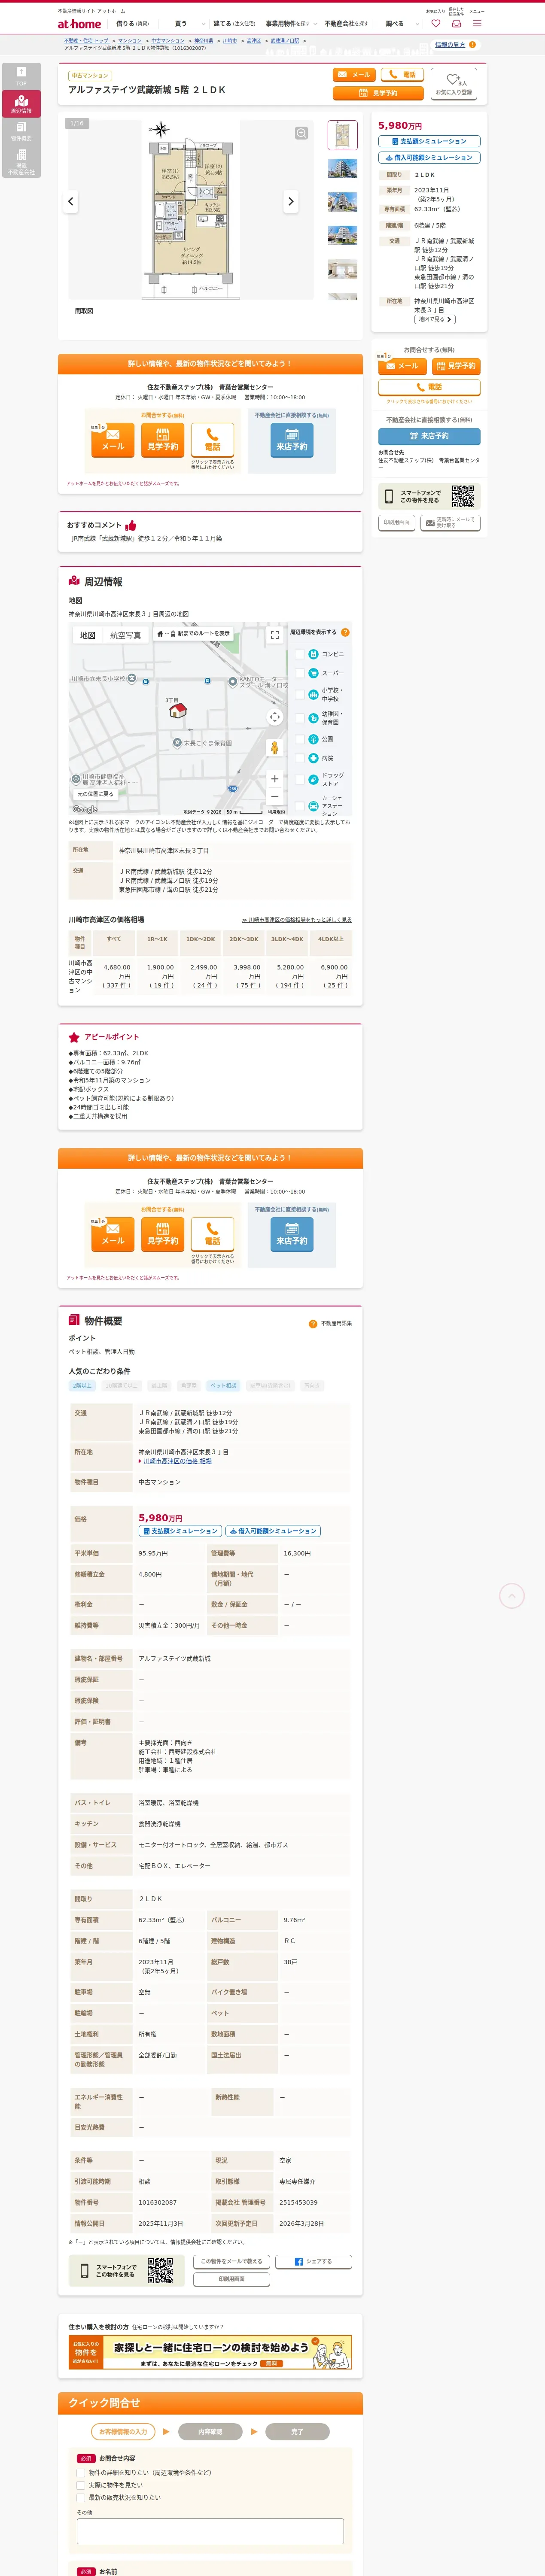Open 中古マンション breadcrumb link
This screenshot has height=2576, width=545.
pyautogui.click(x=168, y=41)
